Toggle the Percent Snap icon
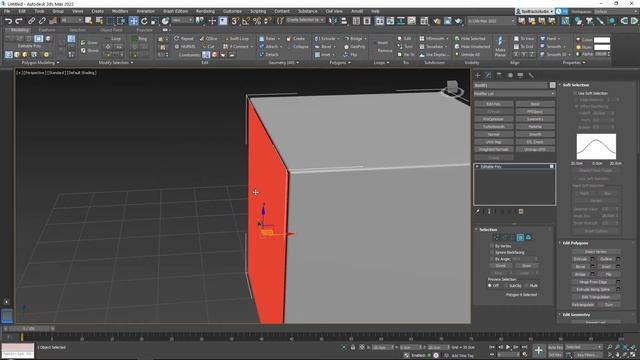The height and width of the screenshot is (360, 640). point(257,21)
